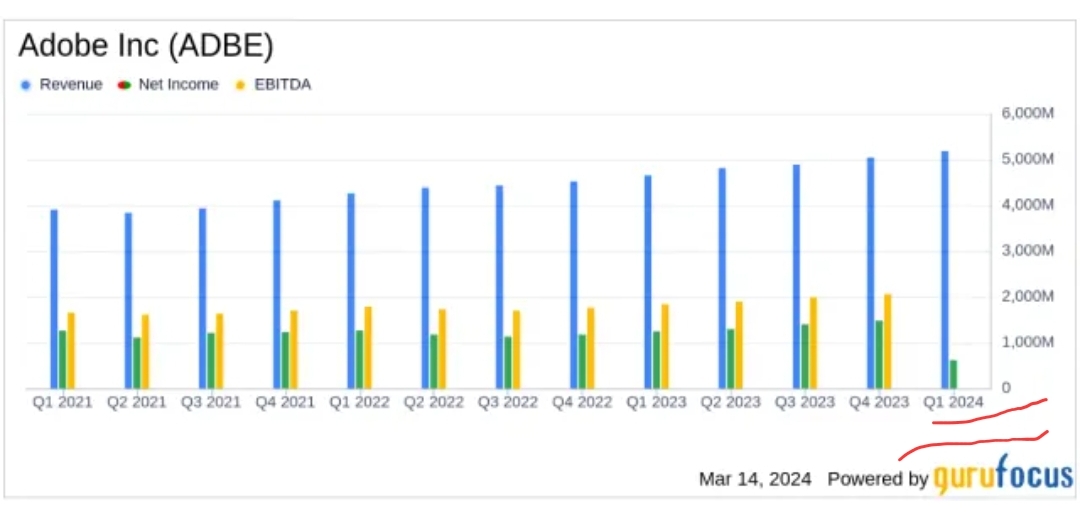1080x520 pixels.
Task: Select the blue Revenue bar for Q4 2023
Action: pyautogui.click(x=871, y=273)
